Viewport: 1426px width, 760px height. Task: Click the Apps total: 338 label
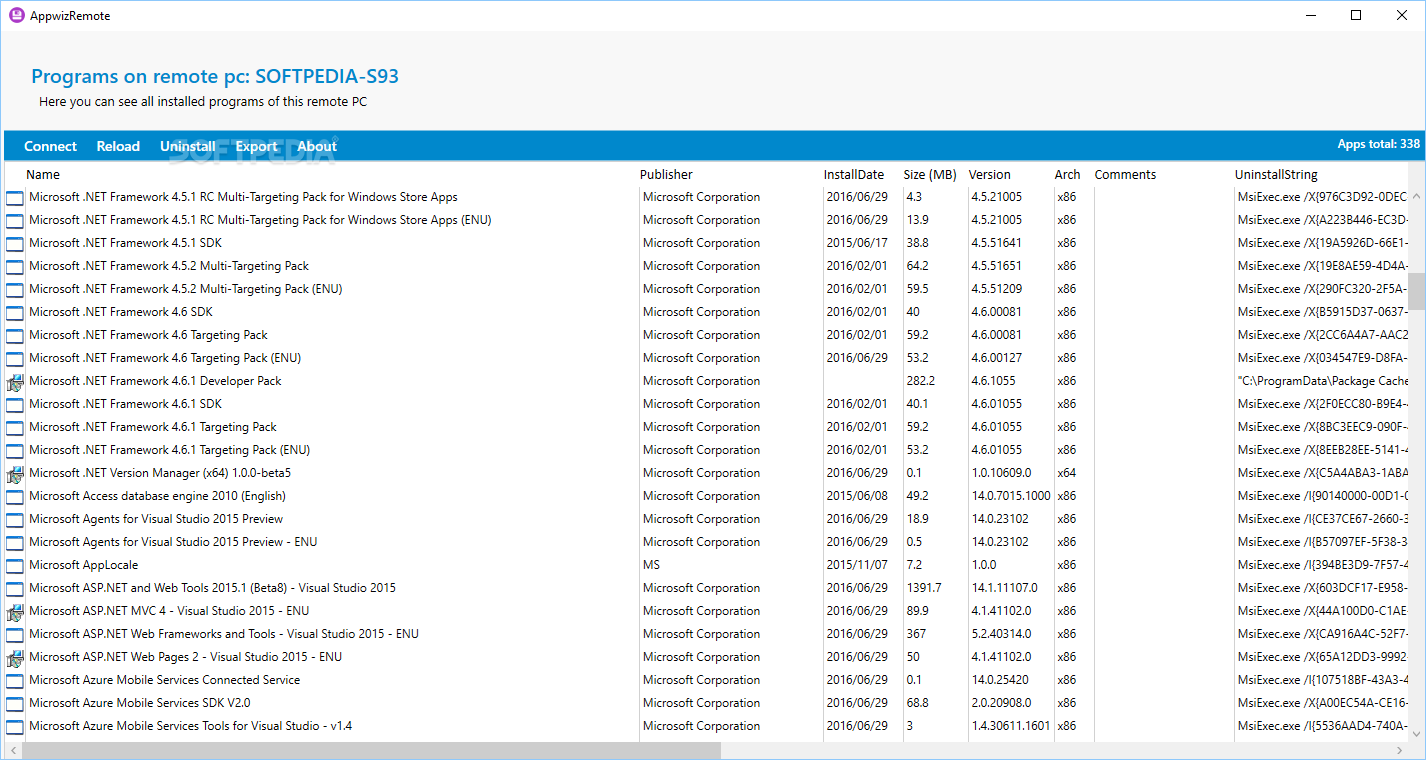(1379, 144)
